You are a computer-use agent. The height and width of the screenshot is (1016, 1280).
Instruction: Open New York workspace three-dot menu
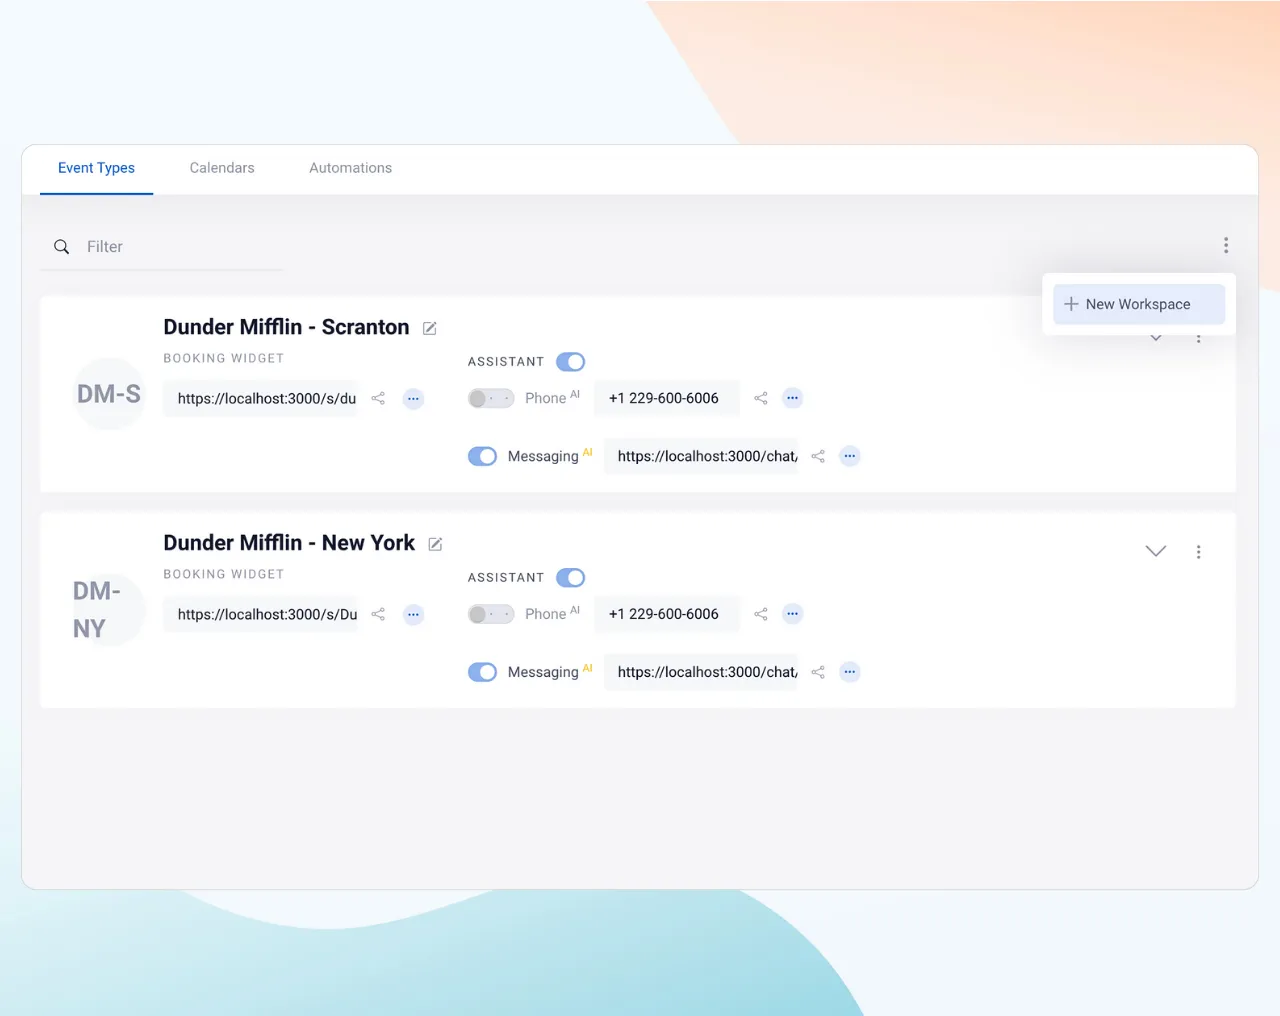pyautogui.click(x=1199, y=552)
